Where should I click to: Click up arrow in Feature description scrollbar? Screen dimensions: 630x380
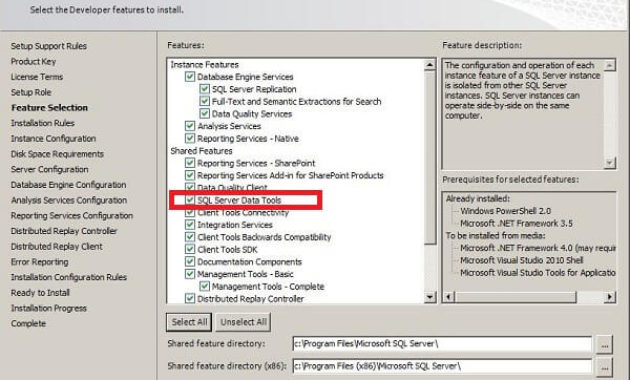click(610, 65)
